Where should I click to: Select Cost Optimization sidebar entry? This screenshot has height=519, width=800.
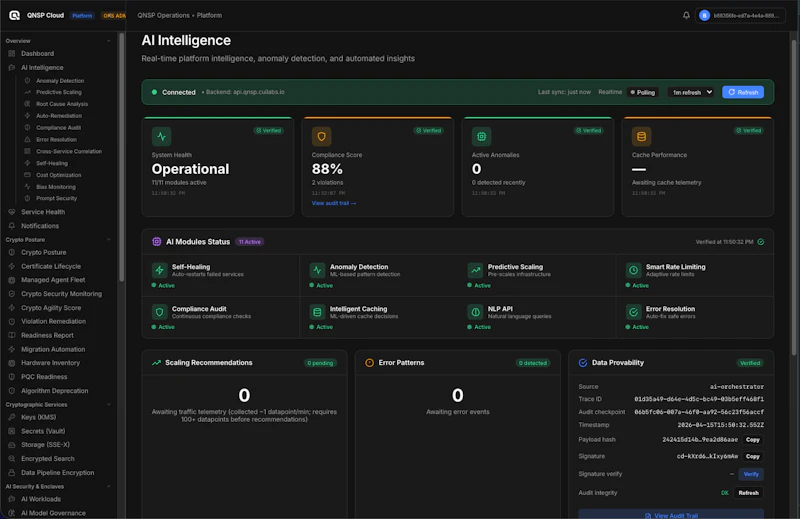click(58, 175)
